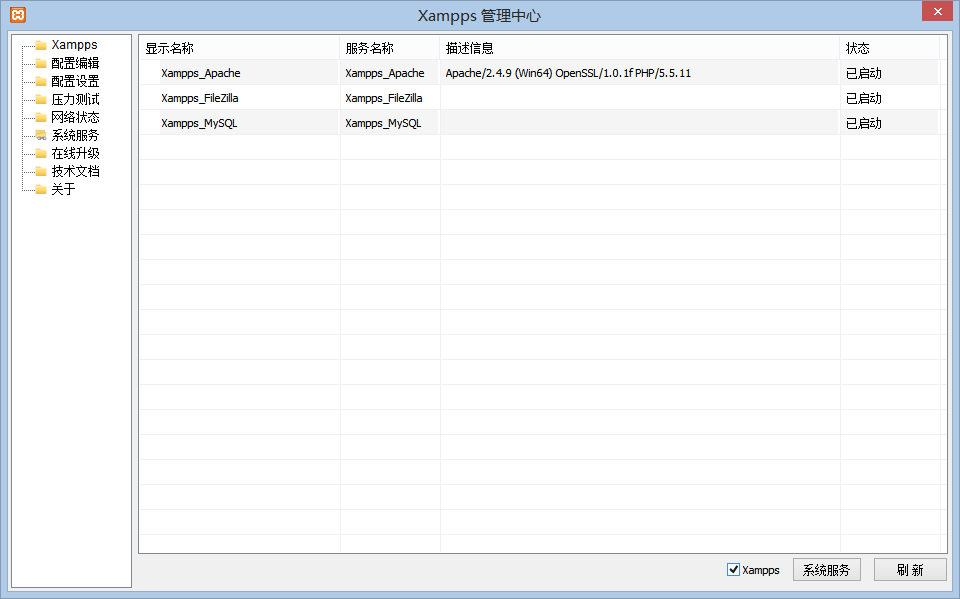The width and height of the screenshot is (960, 599).
Task: Click the 系统服务 button at bottom
Action: point(827,570)
